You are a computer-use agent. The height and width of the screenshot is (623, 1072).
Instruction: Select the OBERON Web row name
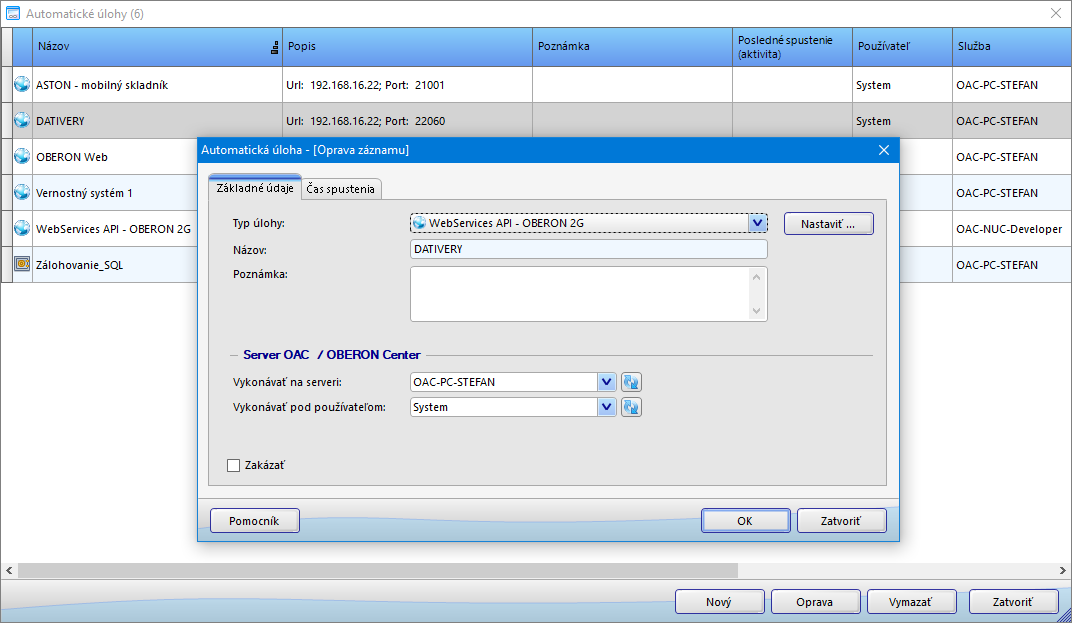(x=72, y=157)
